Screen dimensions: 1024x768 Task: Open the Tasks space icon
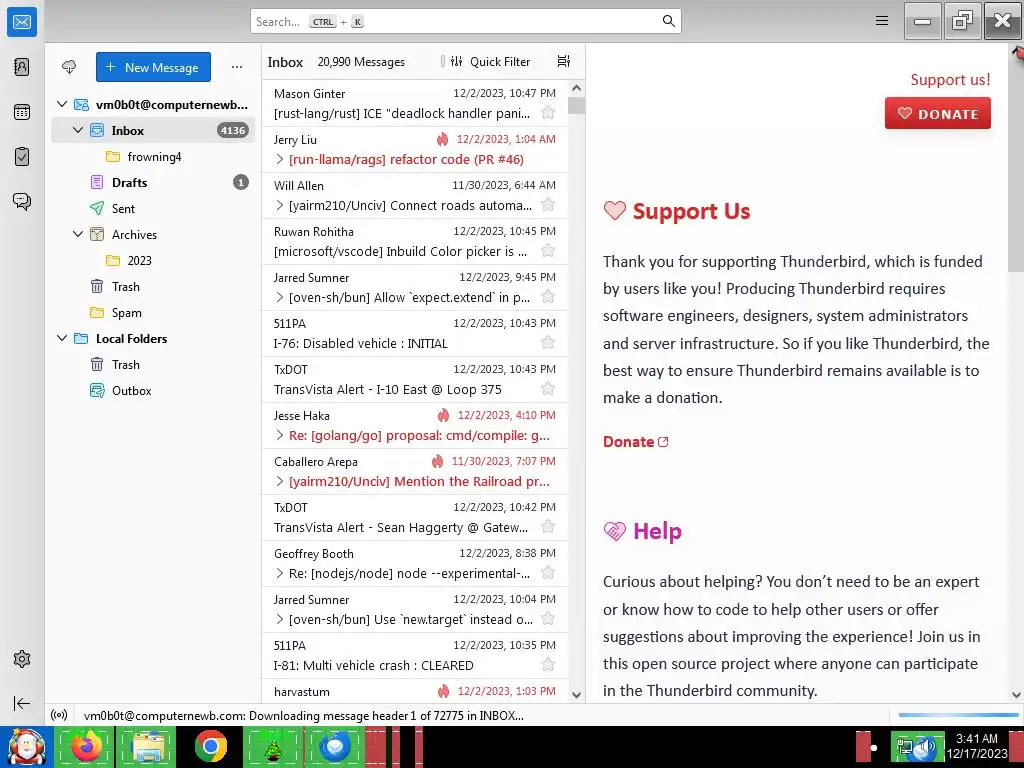(22, 157)
